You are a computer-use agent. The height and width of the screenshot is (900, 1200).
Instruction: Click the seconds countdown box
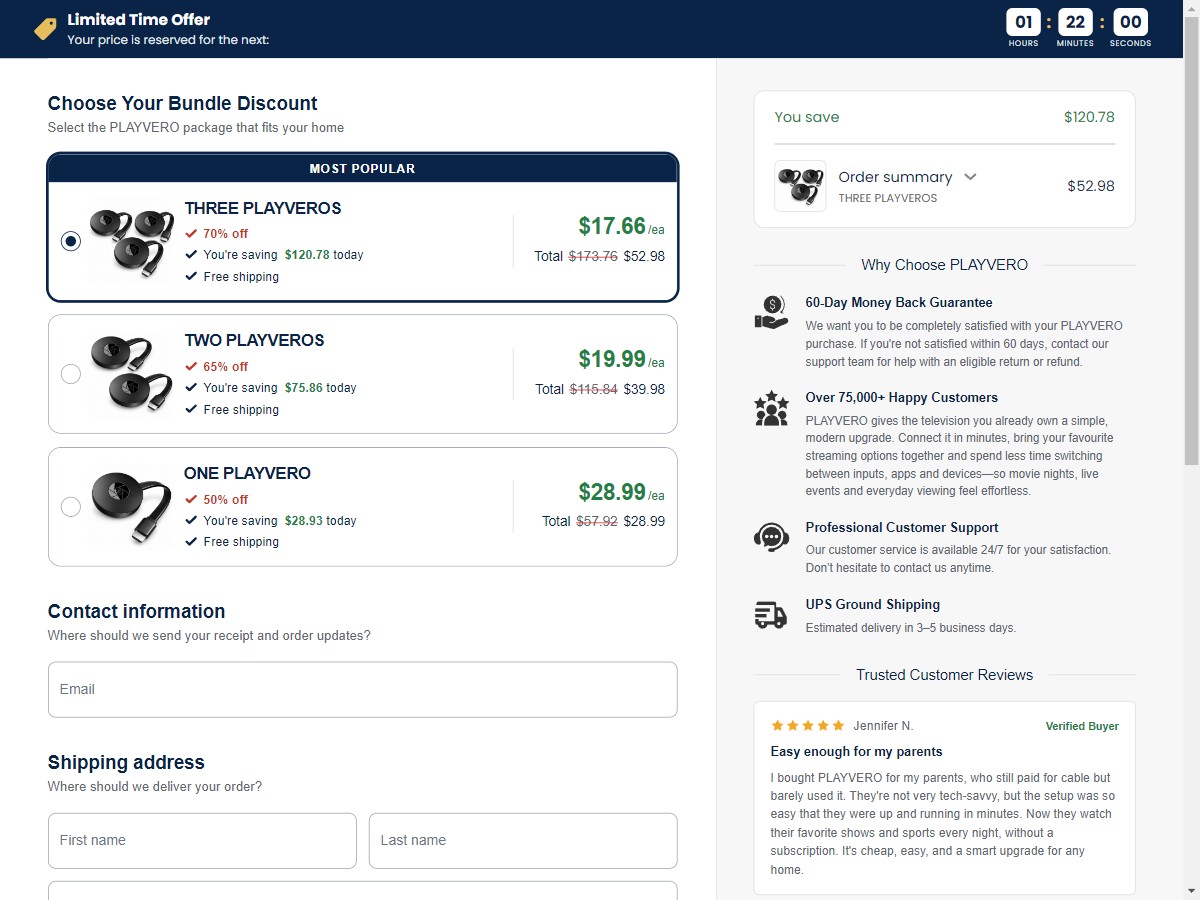click(1130, 22)
